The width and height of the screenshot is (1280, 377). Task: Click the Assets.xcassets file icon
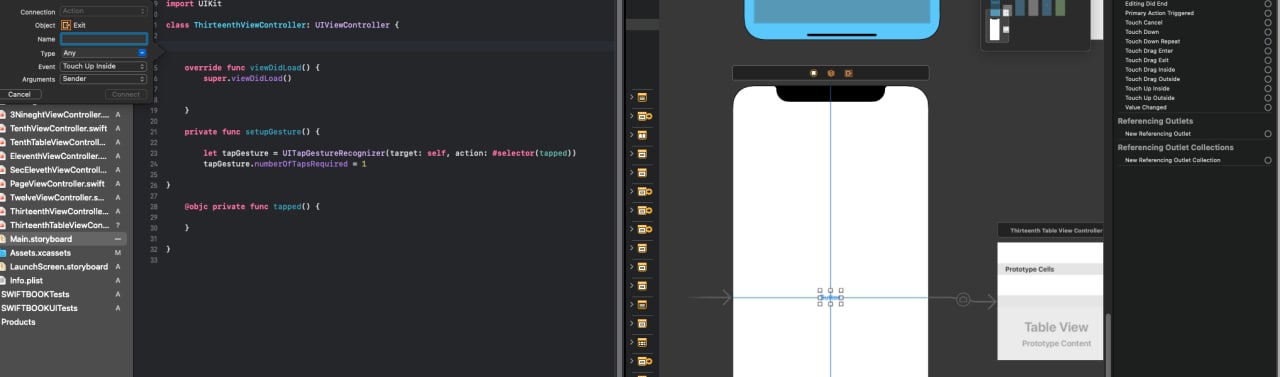[x=4, y=253]
